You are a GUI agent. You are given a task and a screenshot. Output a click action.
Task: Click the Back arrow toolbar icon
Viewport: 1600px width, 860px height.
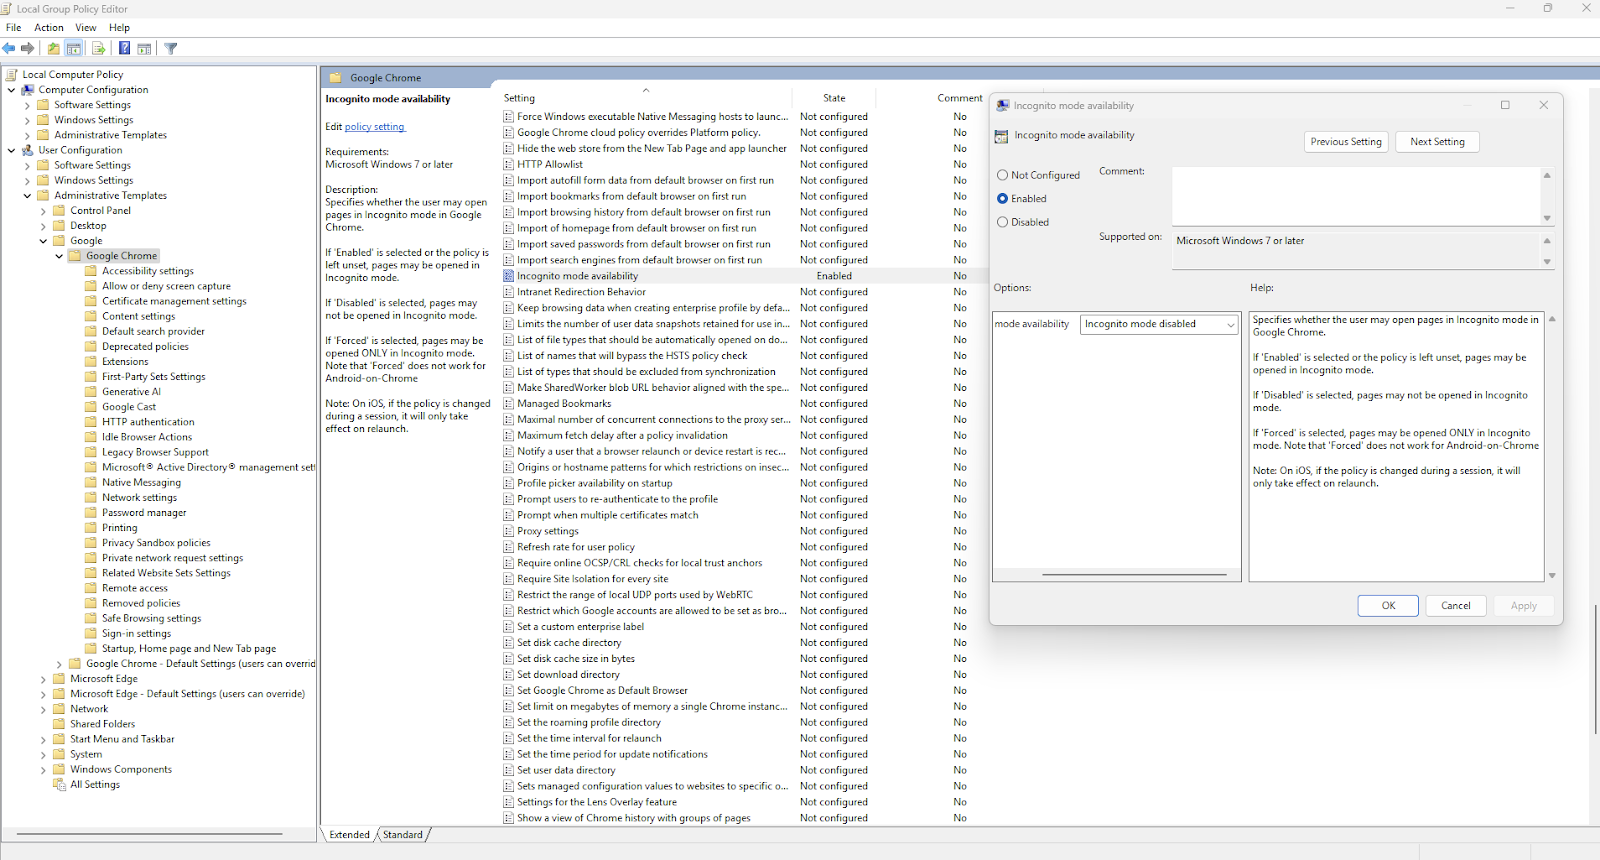point(9,48)
